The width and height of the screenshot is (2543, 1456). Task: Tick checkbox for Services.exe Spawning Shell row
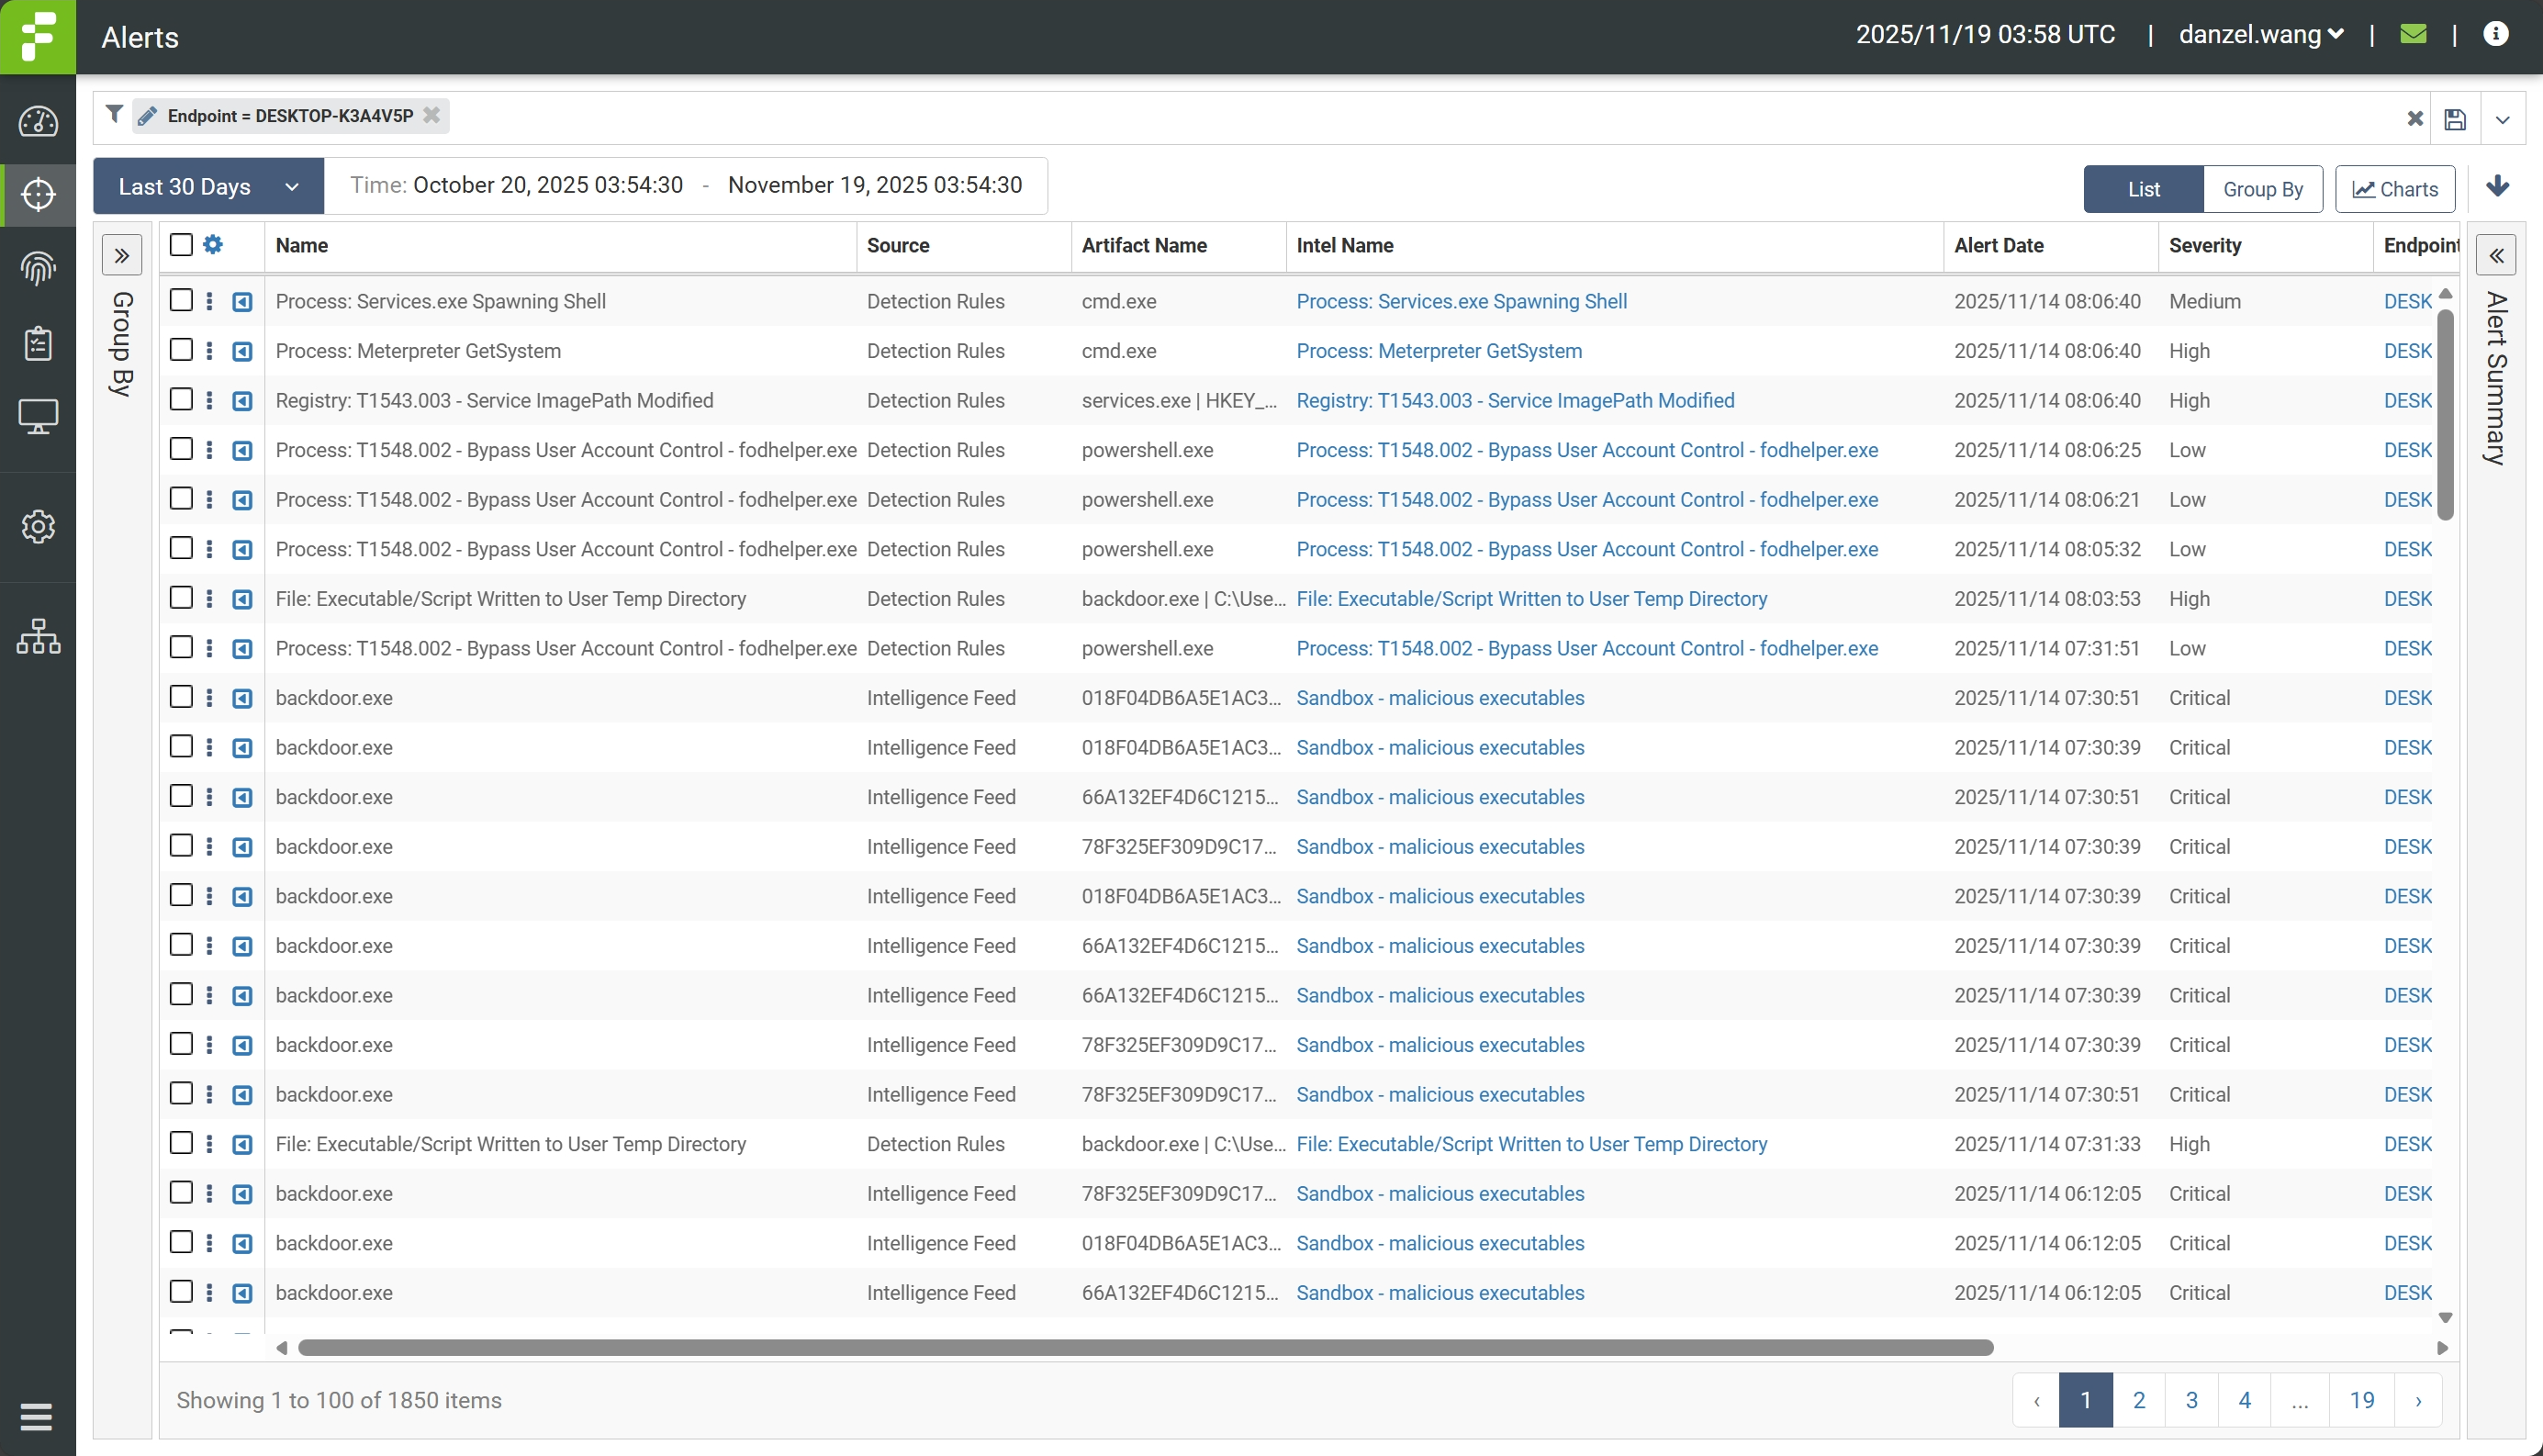181,300
